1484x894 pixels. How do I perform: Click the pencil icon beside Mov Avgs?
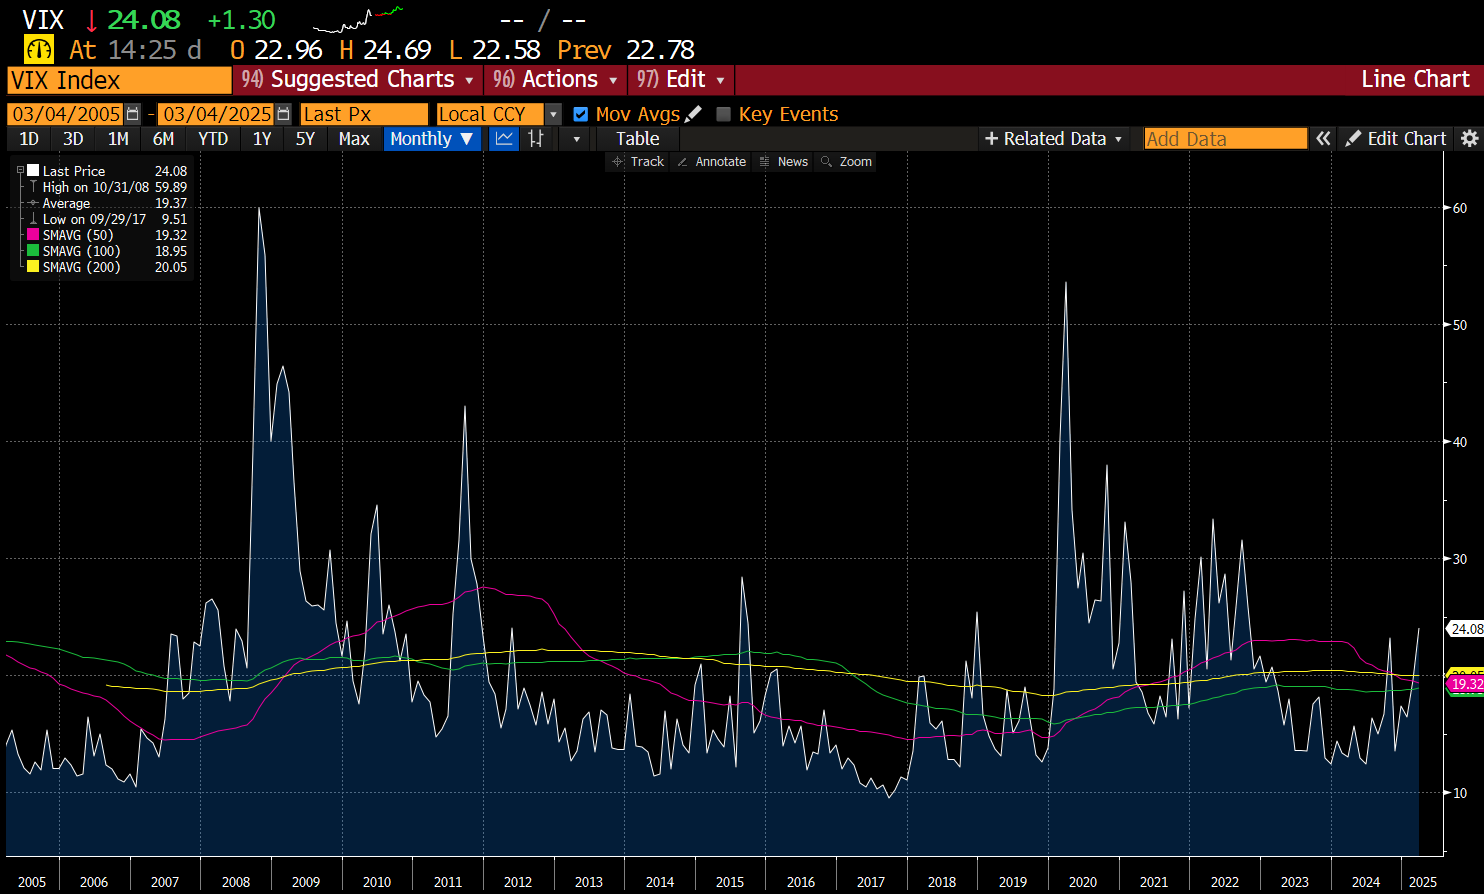coord(693,114)
